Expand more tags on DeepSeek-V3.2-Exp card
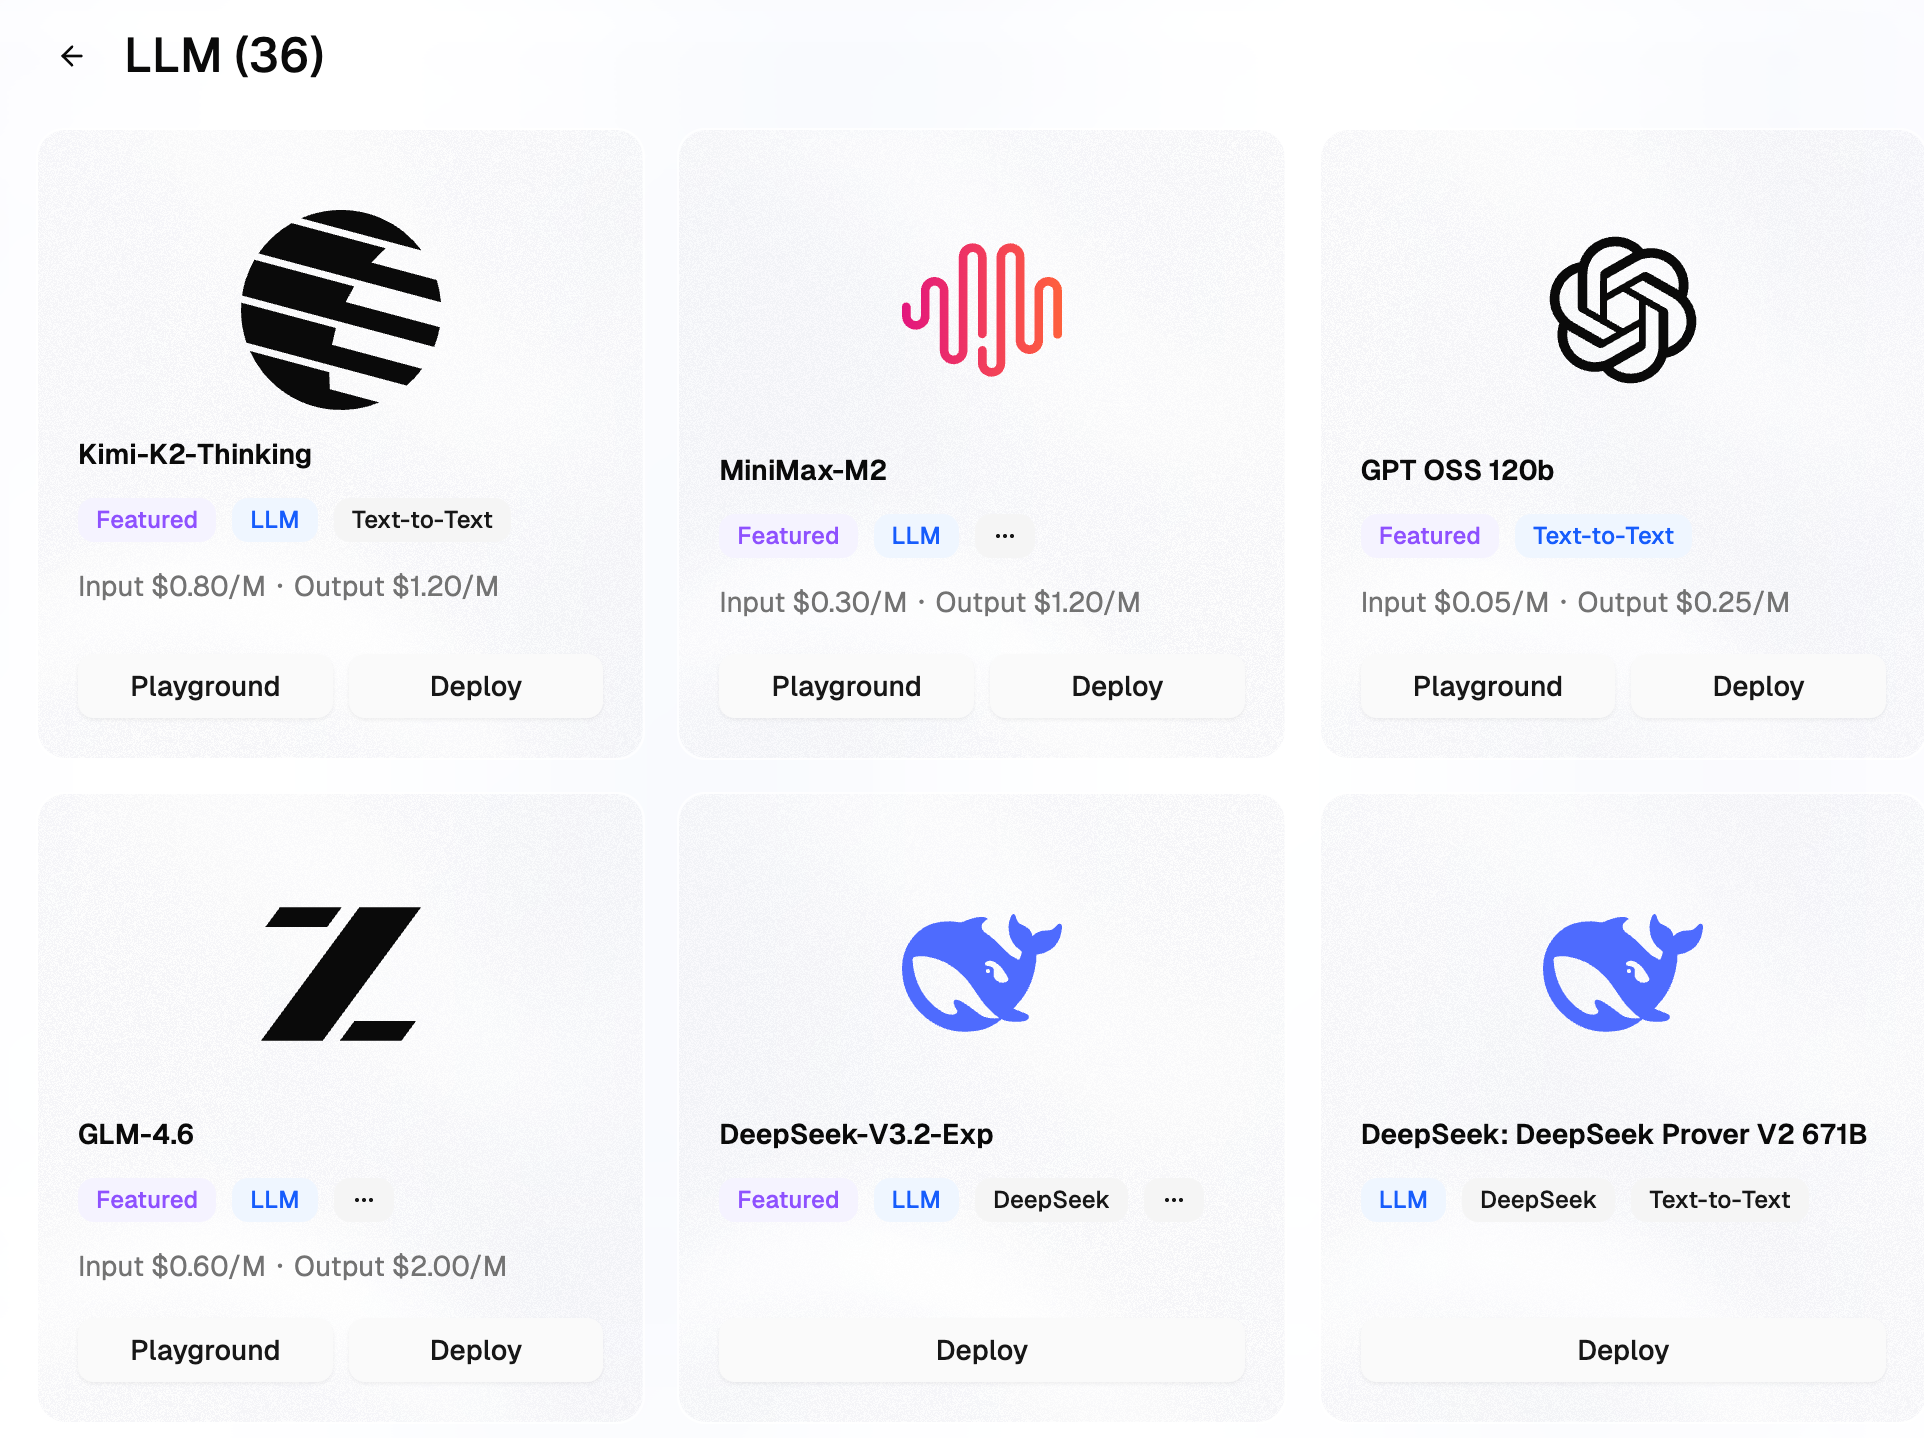The width and height of the screenshot is (1924, 1438). tap(1174, 1200)
